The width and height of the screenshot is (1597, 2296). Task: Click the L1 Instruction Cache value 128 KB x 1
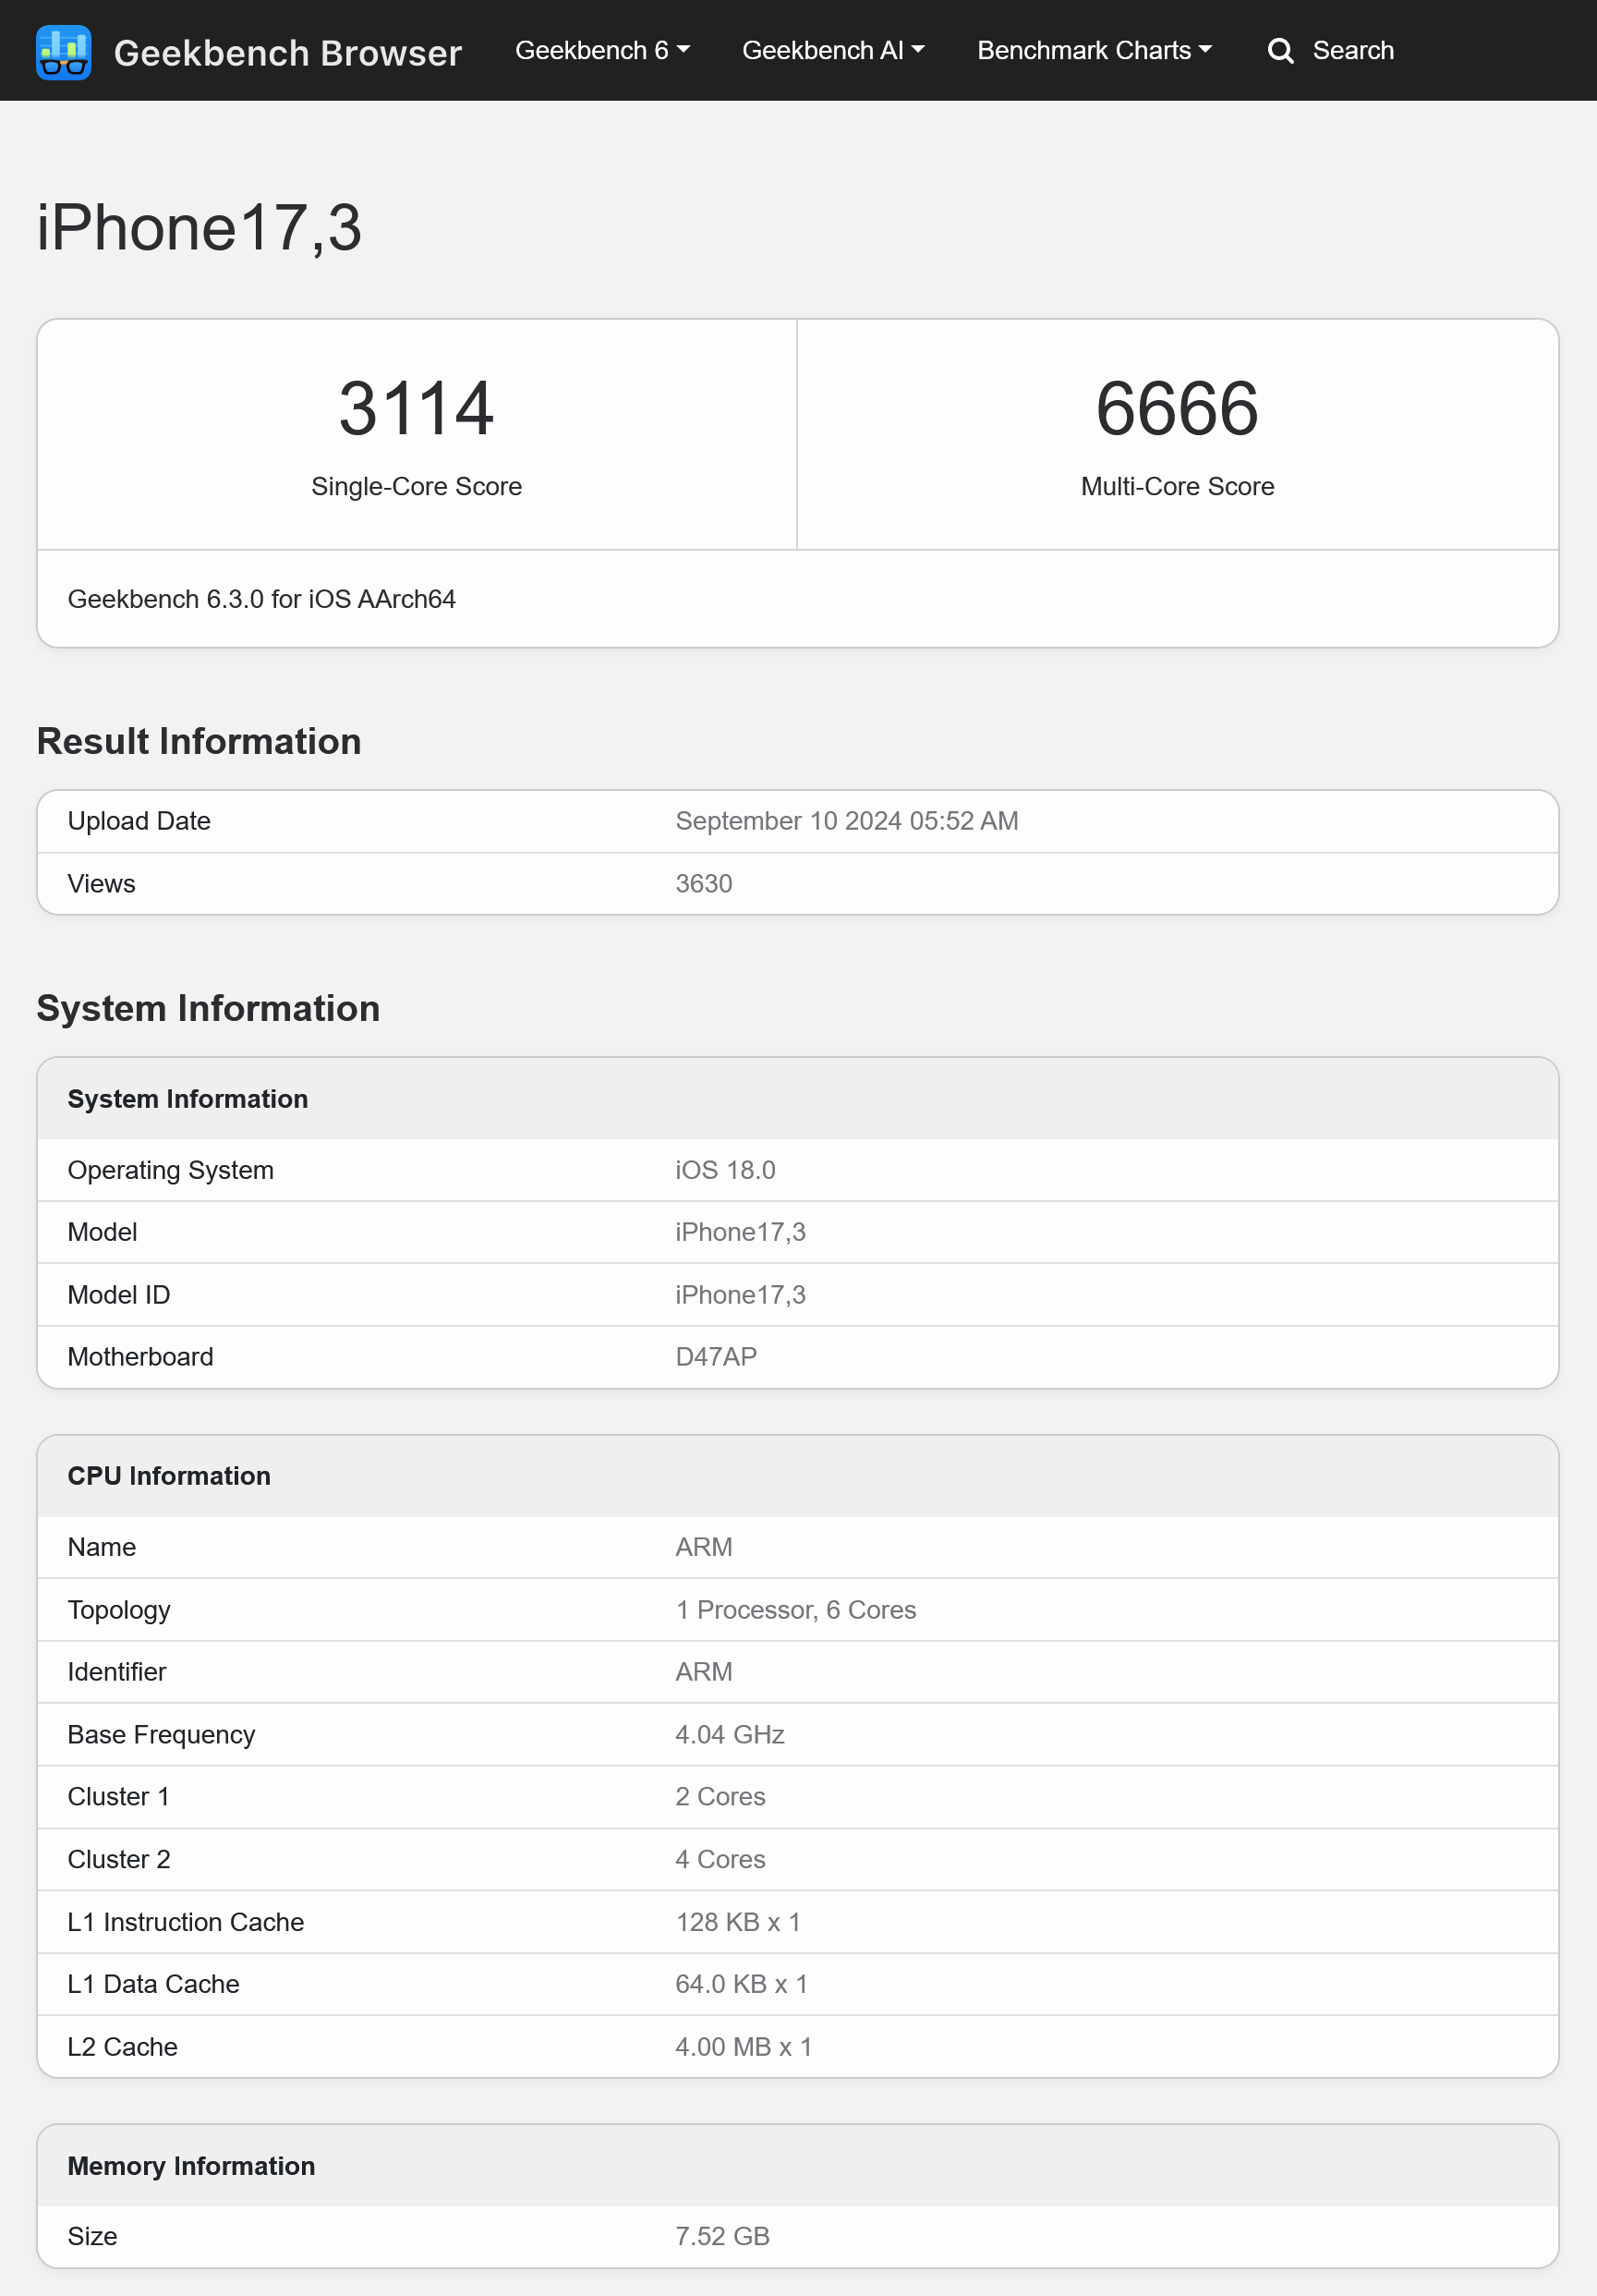point(738,1922)
